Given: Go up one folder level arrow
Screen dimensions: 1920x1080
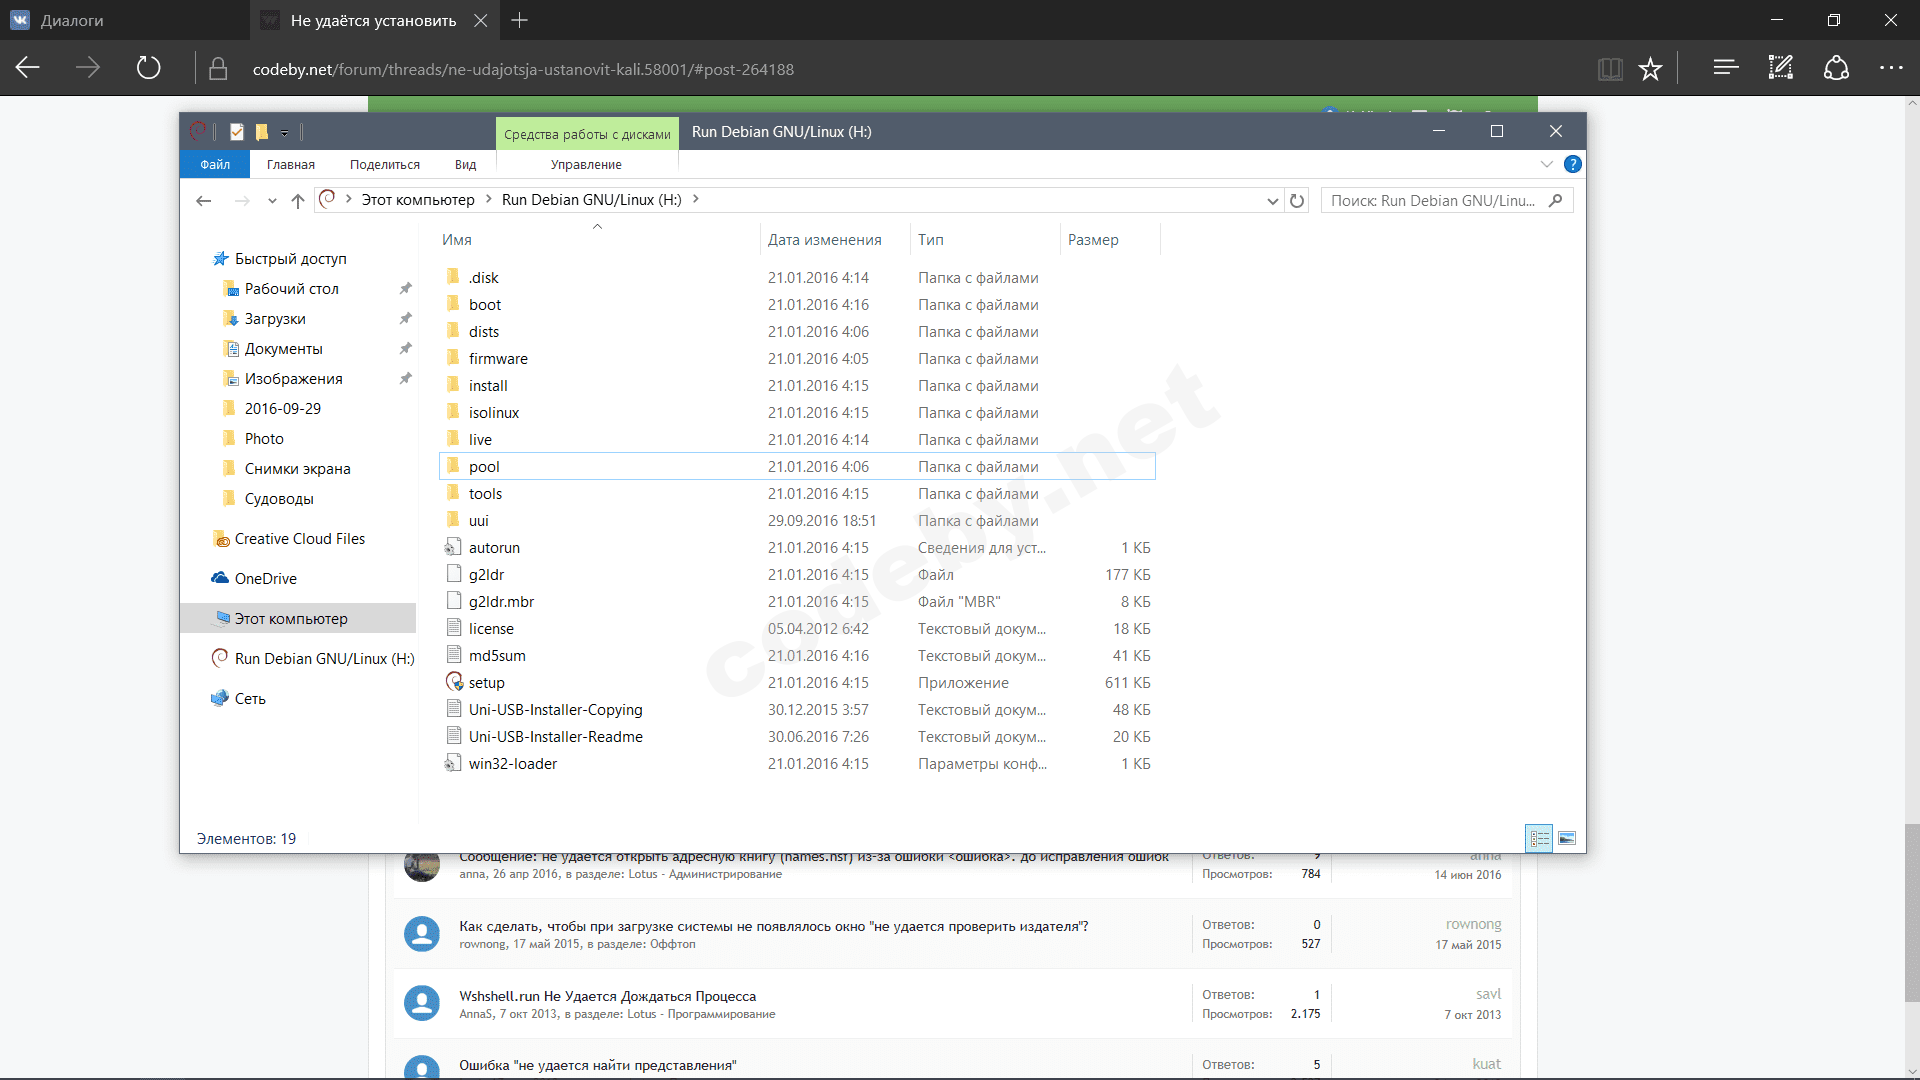Looking at the screenshot, I should point(297,200).
